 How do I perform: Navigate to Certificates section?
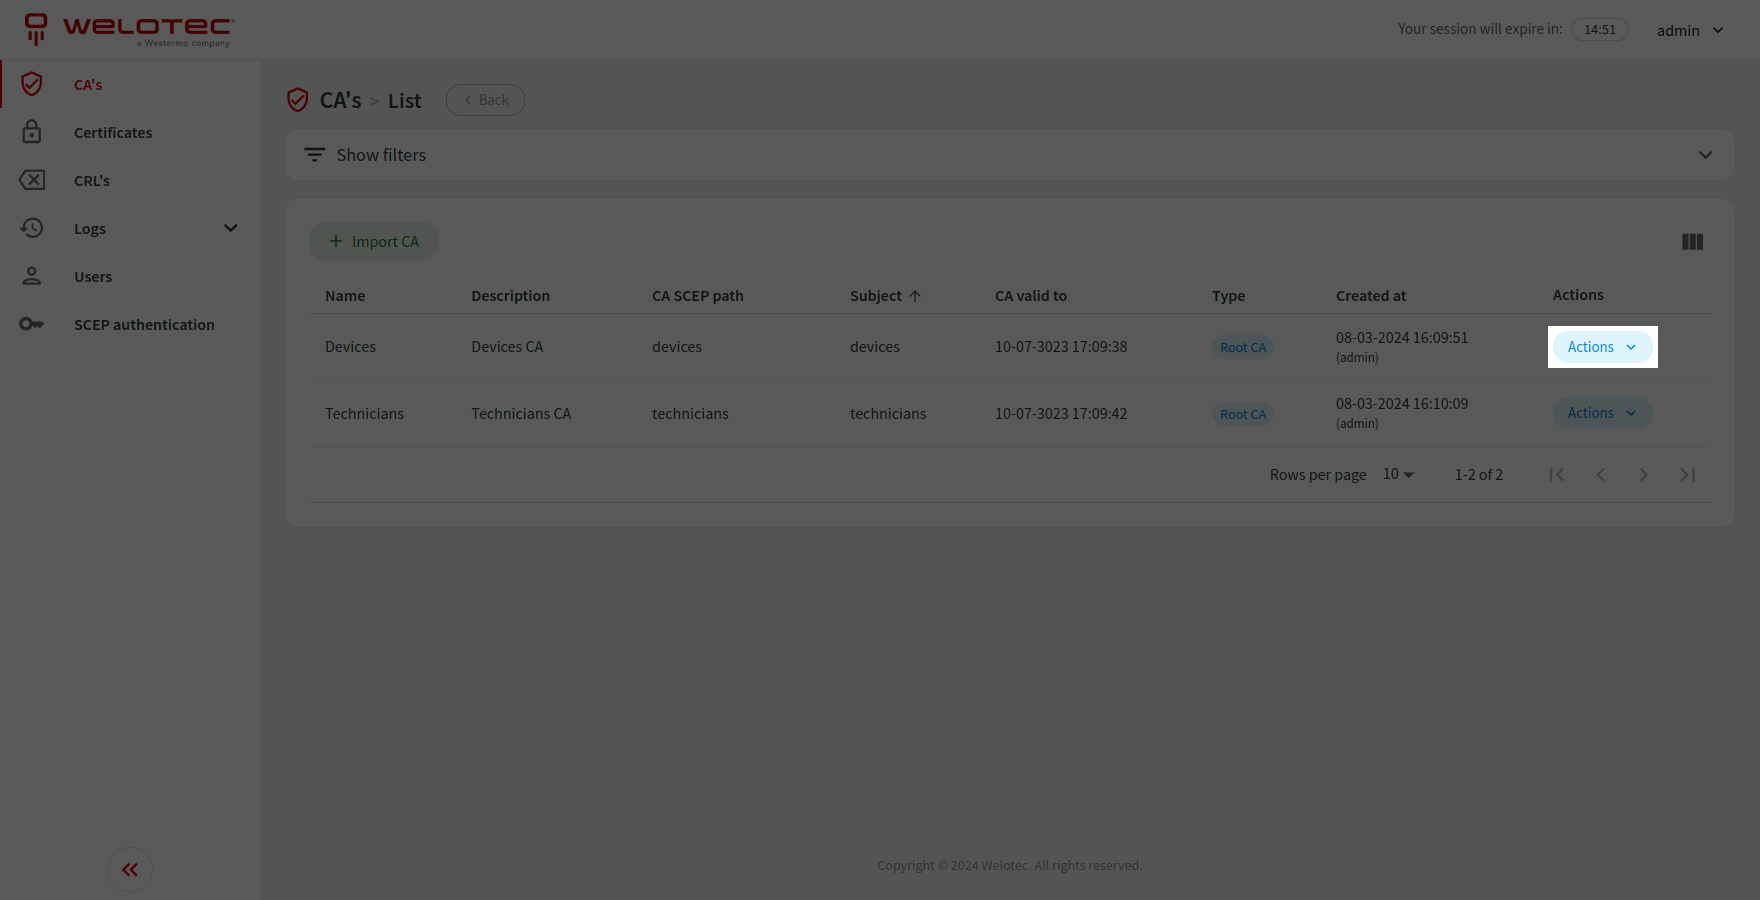(x=113, y=133)
